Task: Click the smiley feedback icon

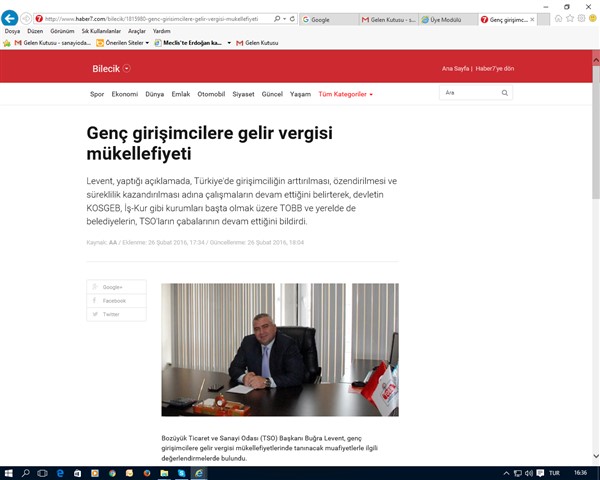Action: [x=592, y=18]
